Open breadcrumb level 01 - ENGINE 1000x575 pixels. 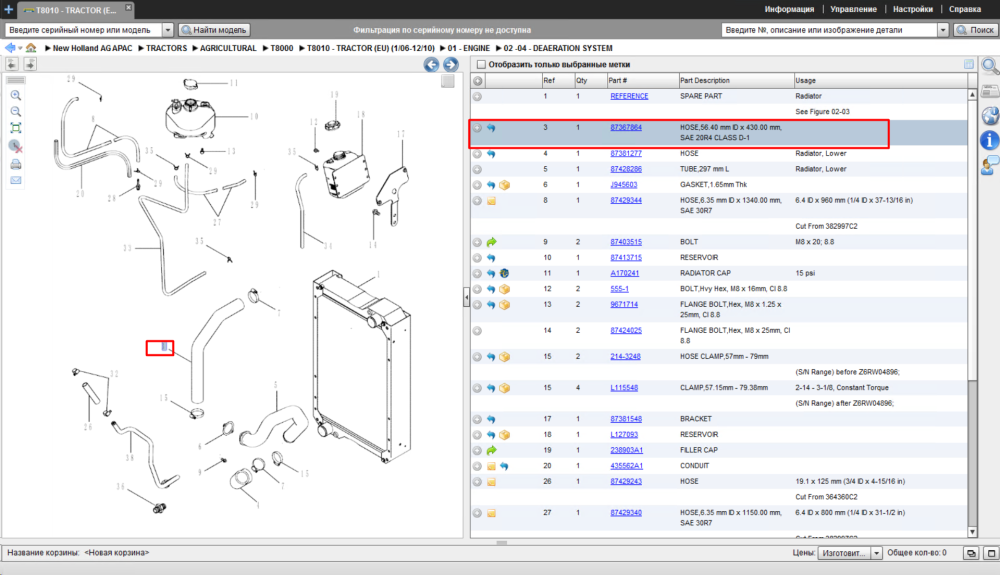point(469,48)
